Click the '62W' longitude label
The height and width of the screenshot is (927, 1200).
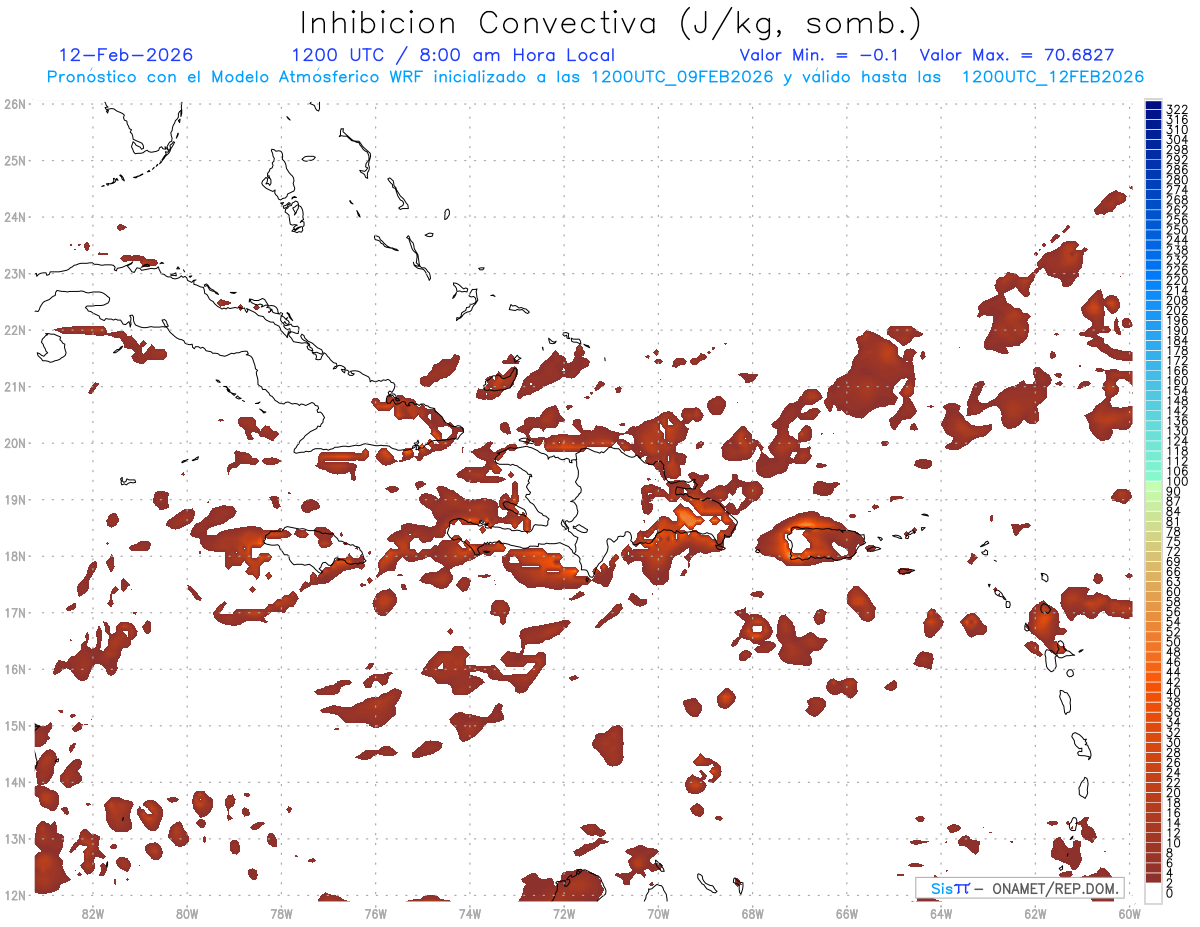click(1035, 913)
